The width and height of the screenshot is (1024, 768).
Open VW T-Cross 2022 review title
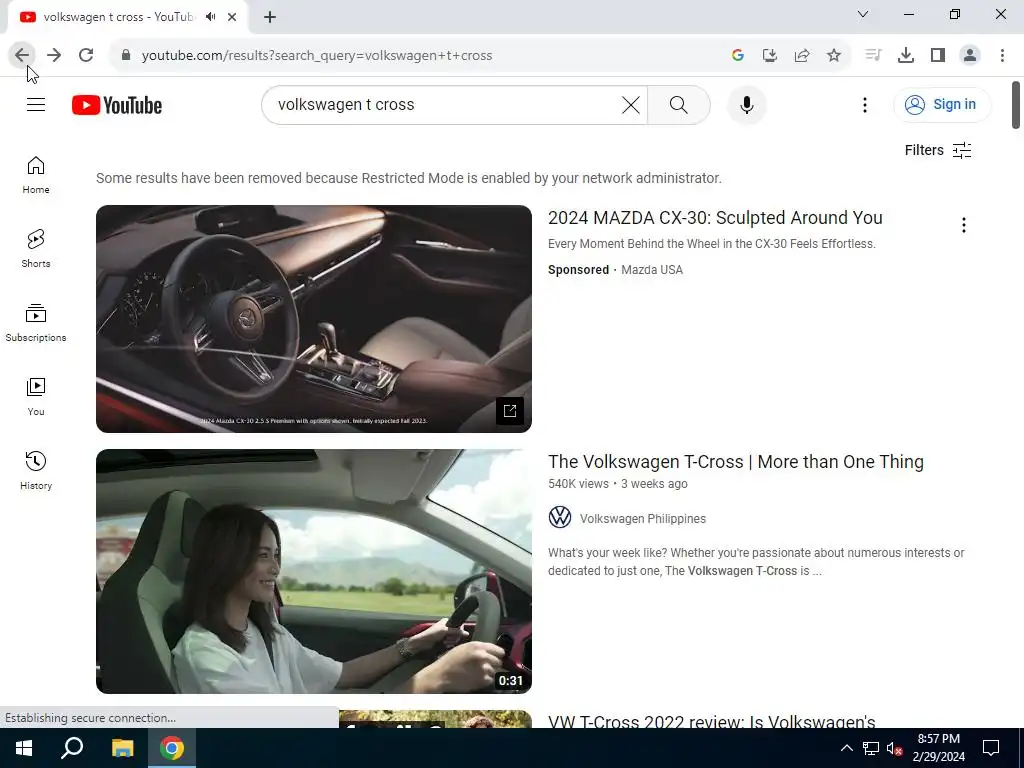(x=711, y=721)
